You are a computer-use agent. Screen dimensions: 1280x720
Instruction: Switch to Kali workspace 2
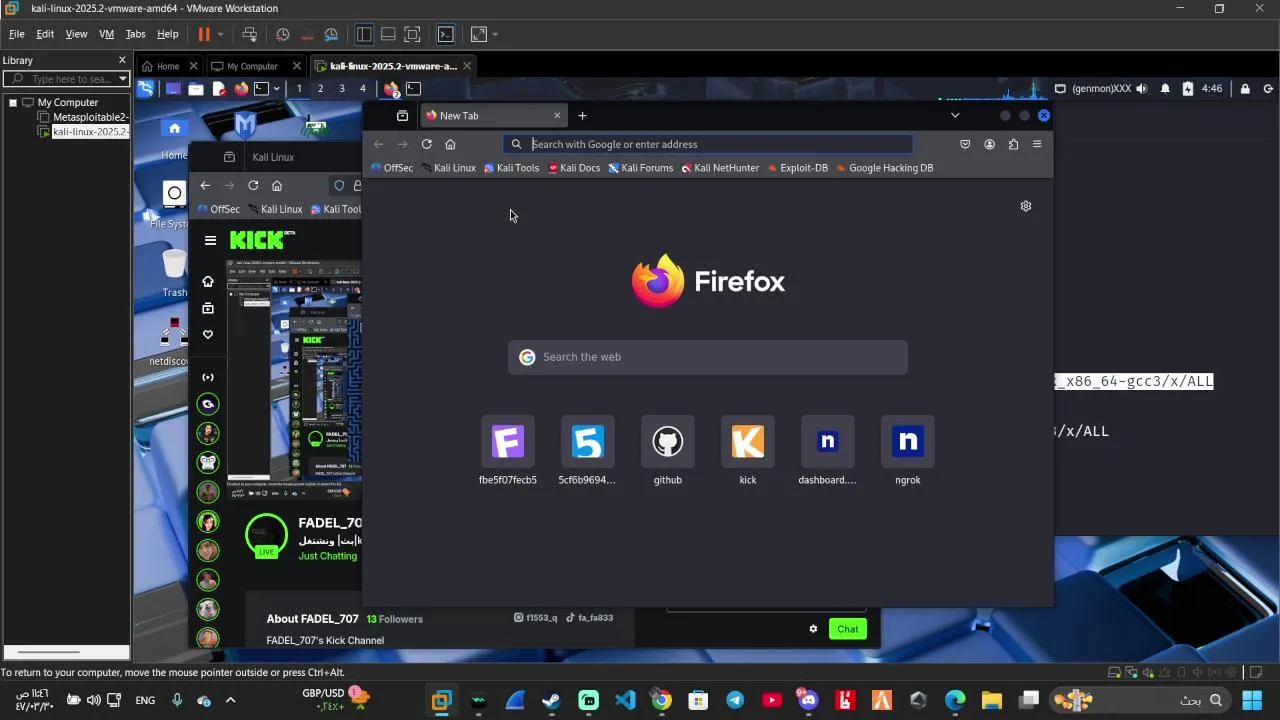320,88
